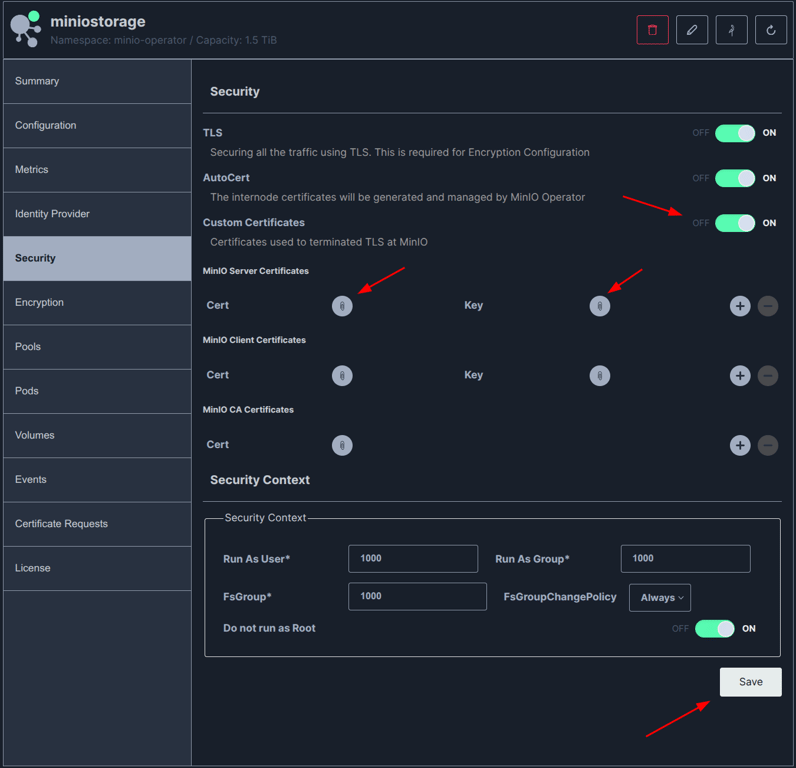Attach MinIO CA Cert file
Screen dimensions: 796x768
coord(342,445)
